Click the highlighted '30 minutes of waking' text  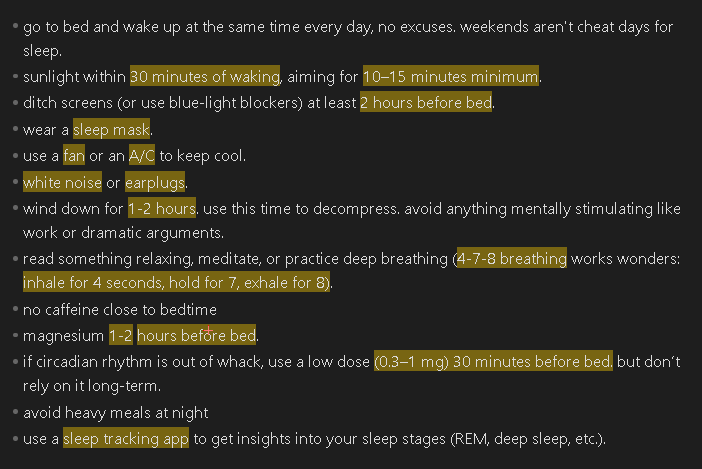[x=205, y=77]
